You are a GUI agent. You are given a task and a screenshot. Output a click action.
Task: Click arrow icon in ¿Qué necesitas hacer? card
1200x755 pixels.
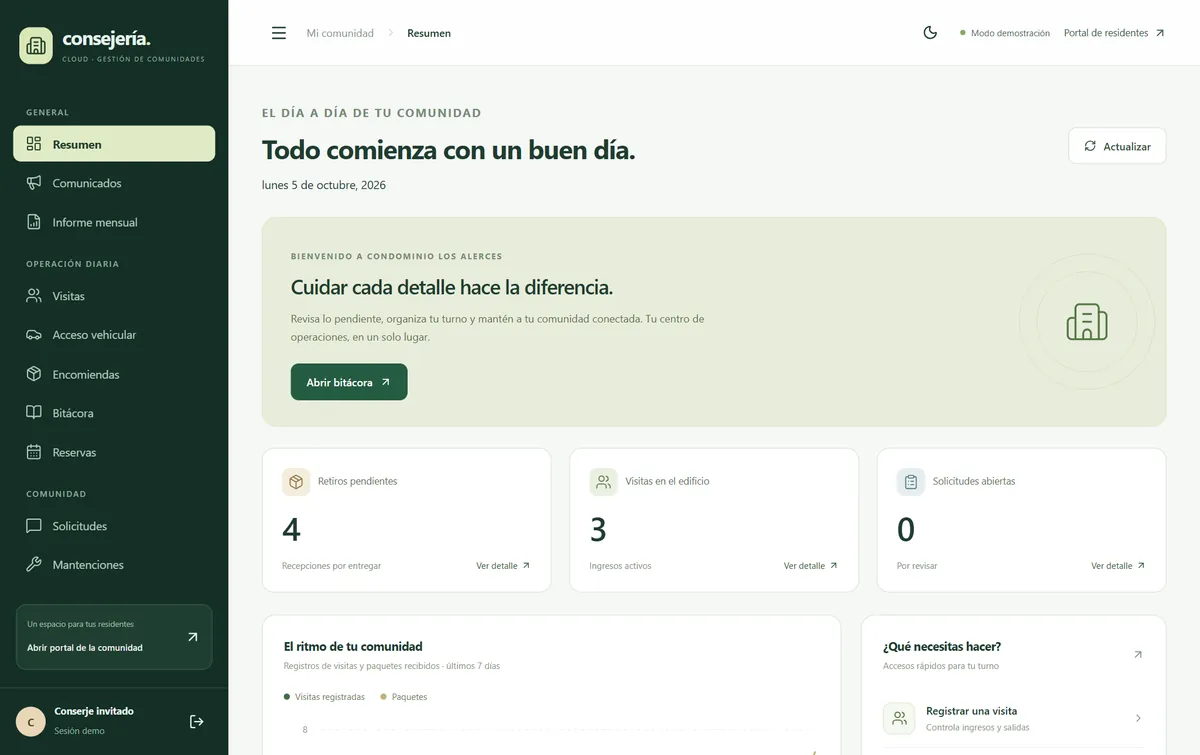1138,655
